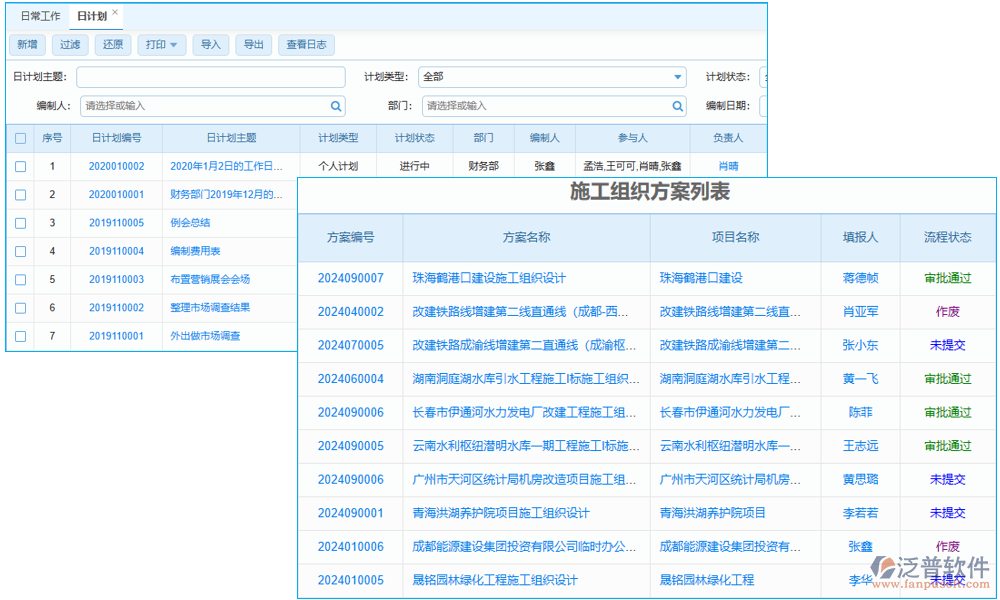Click 审批通过 status for 珠海鹤港口建设施工组织设计
This screenshot has height=600, width=1000.
pyautogui.click(x=947, y=279)
